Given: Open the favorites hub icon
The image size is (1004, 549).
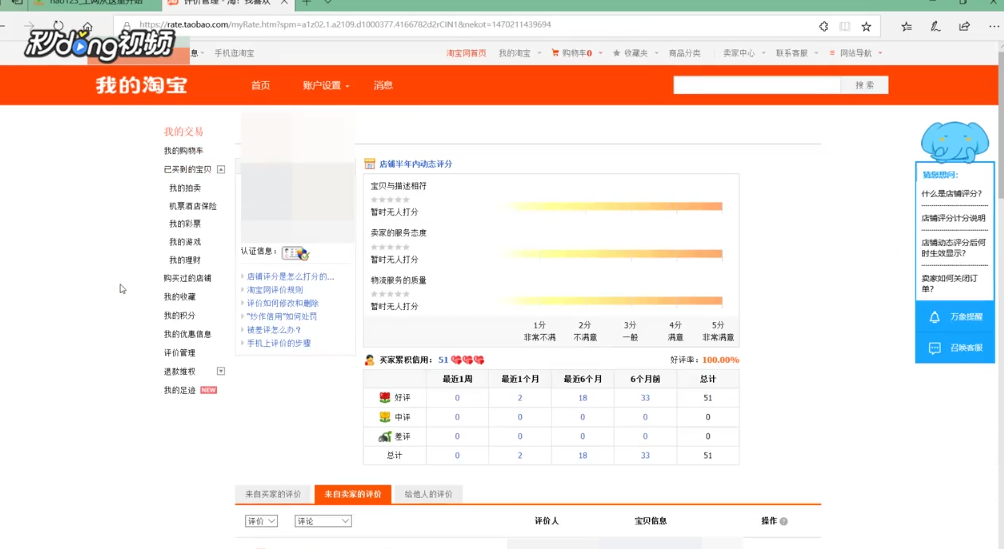Looking at the screenshot, I should [907, 26].
